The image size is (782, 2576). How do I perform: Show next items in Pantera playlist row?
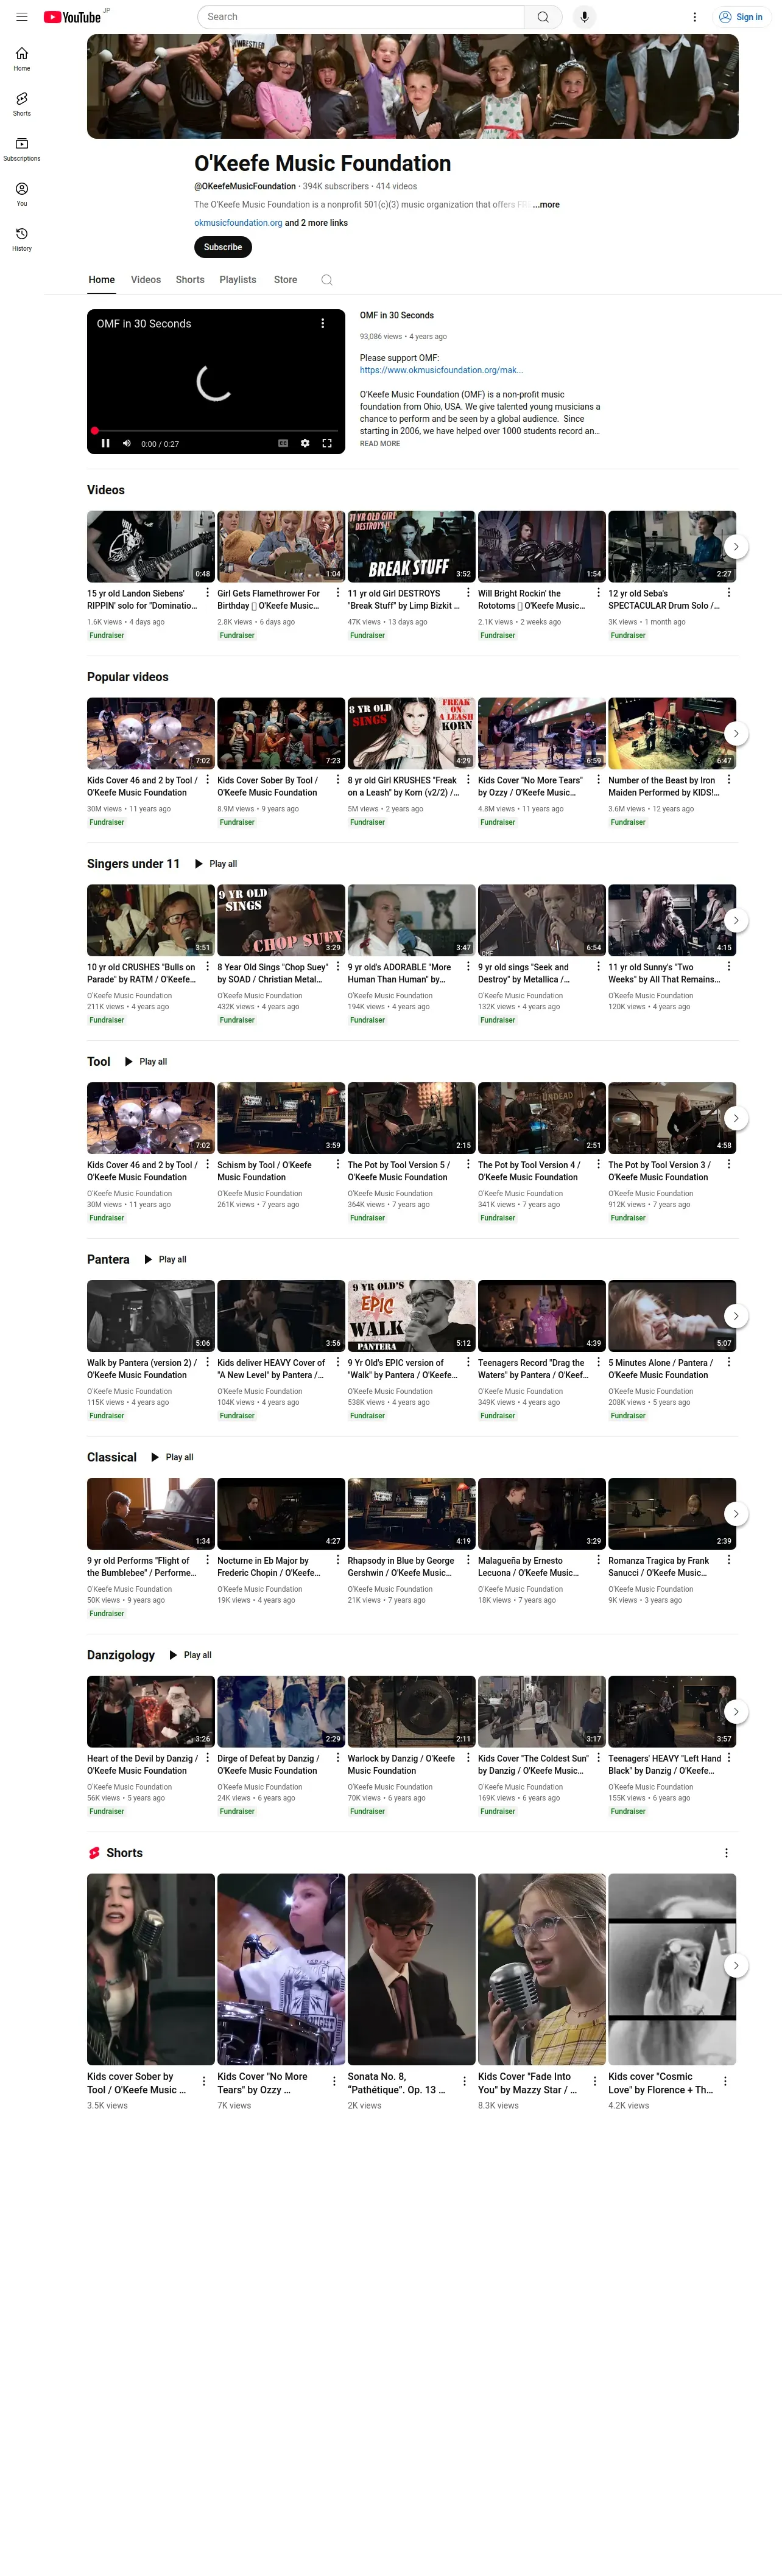click(x=736, y=1316)
